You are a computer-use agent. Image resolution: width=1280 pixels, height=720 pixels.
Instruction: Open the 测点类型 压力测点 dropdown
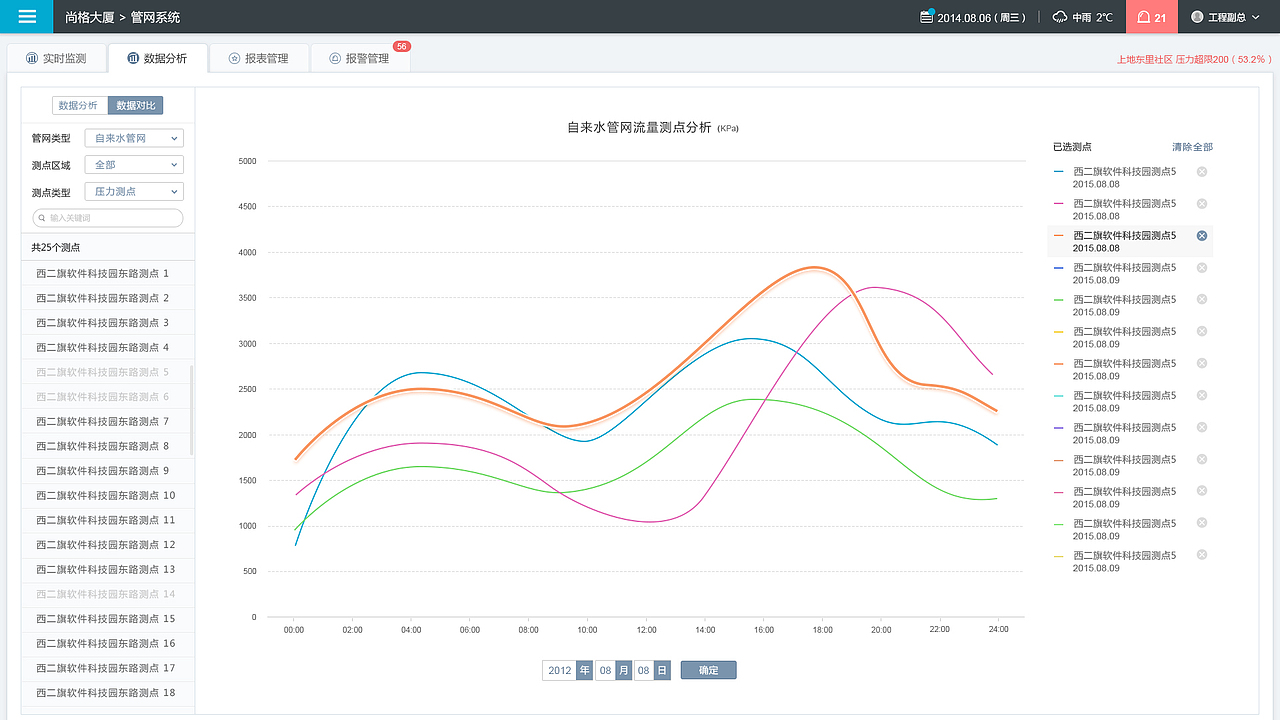(133, 191)
